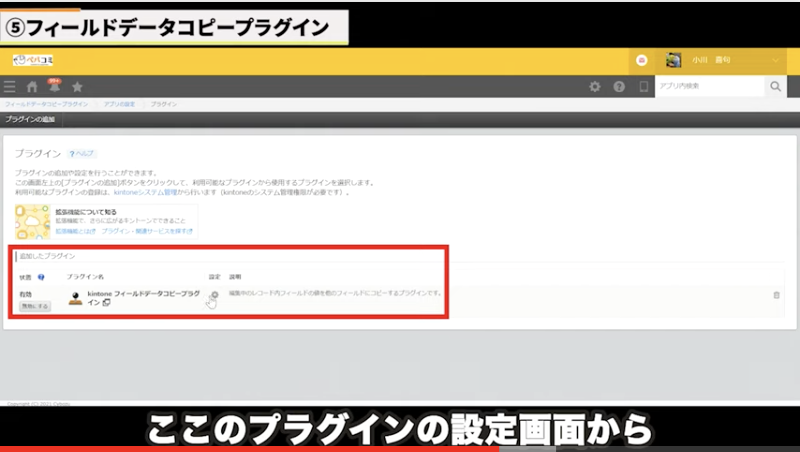Go to the portal home icon
The width and height of the screenshot is (800, 452).
[32, 87]
